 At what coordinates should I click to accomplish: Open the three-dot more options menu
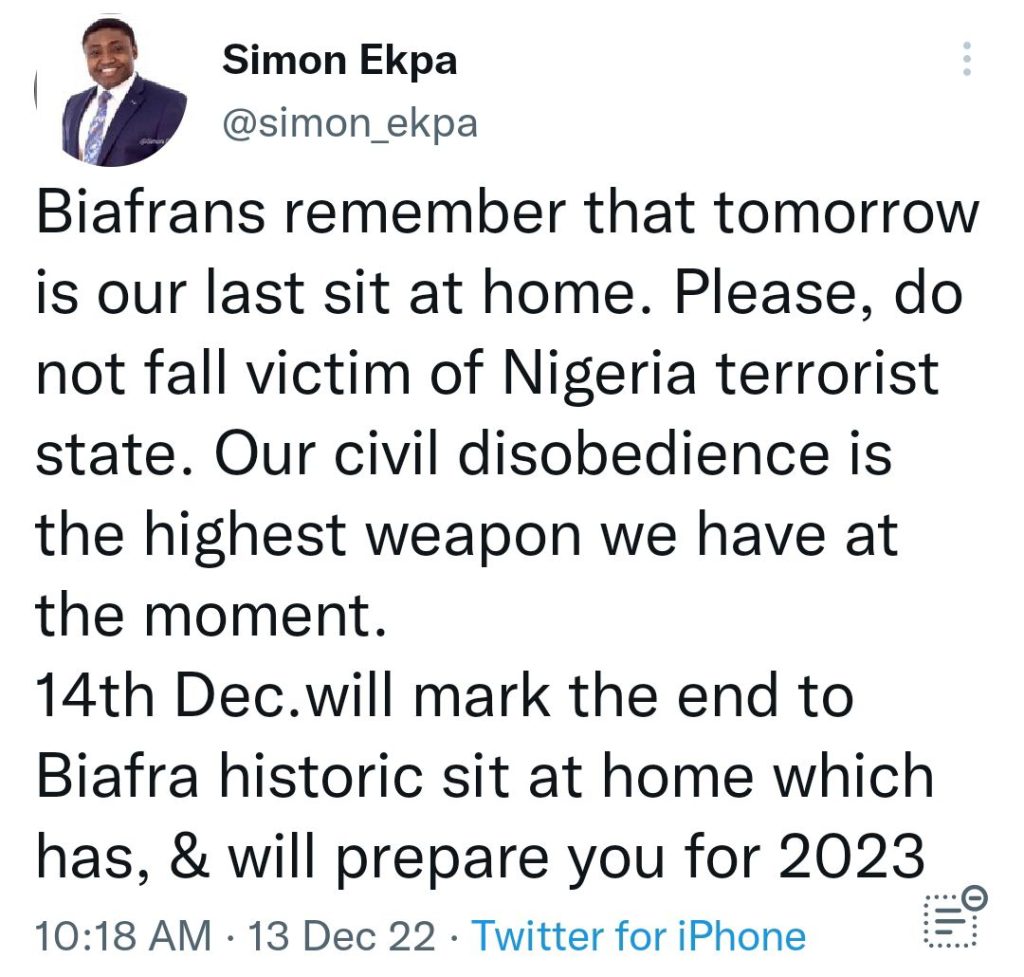[967, 59]
